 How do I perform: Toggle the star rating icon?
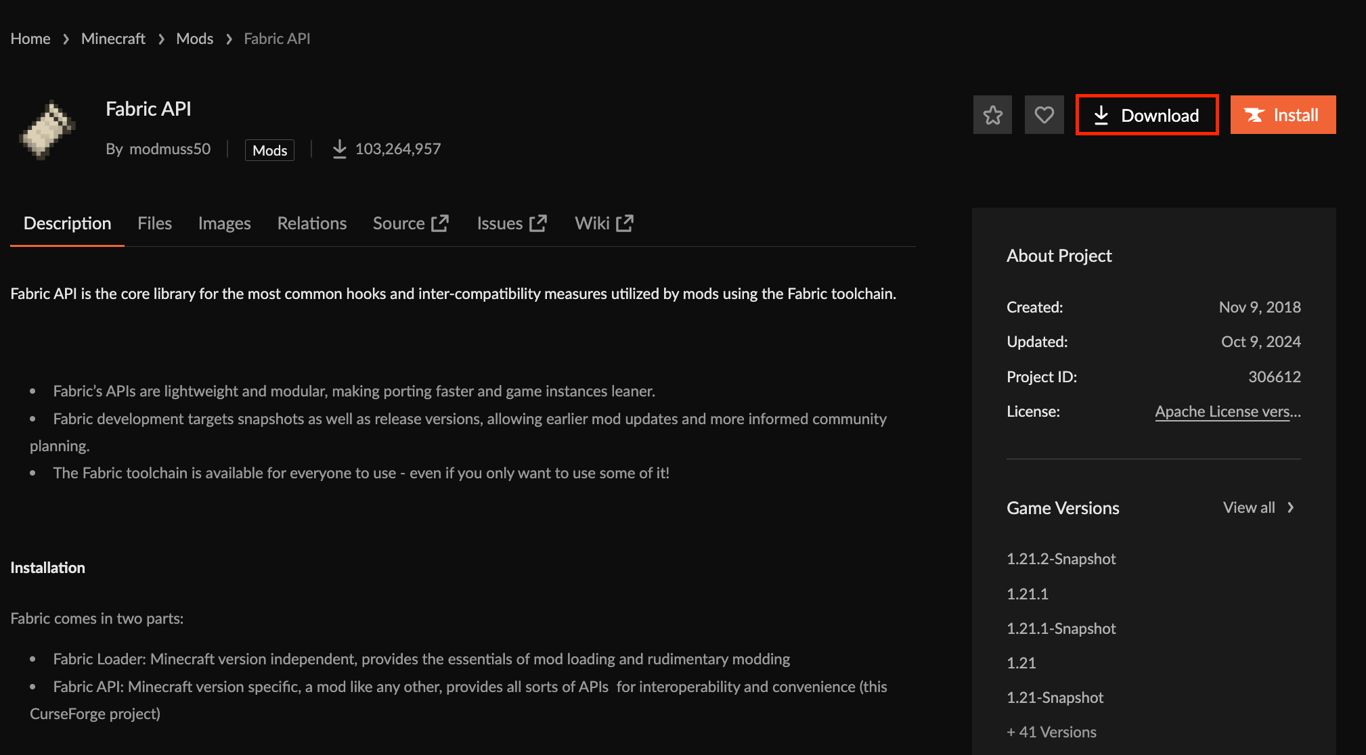(992, 114)
